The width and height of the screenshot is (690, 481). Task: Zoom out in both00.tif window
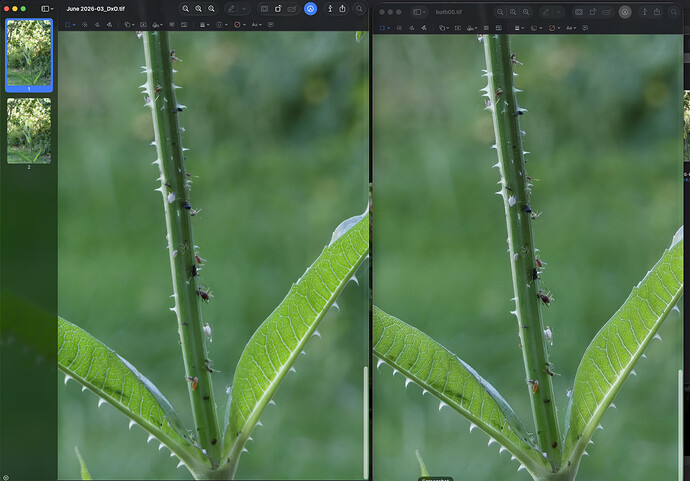(500, 12)
